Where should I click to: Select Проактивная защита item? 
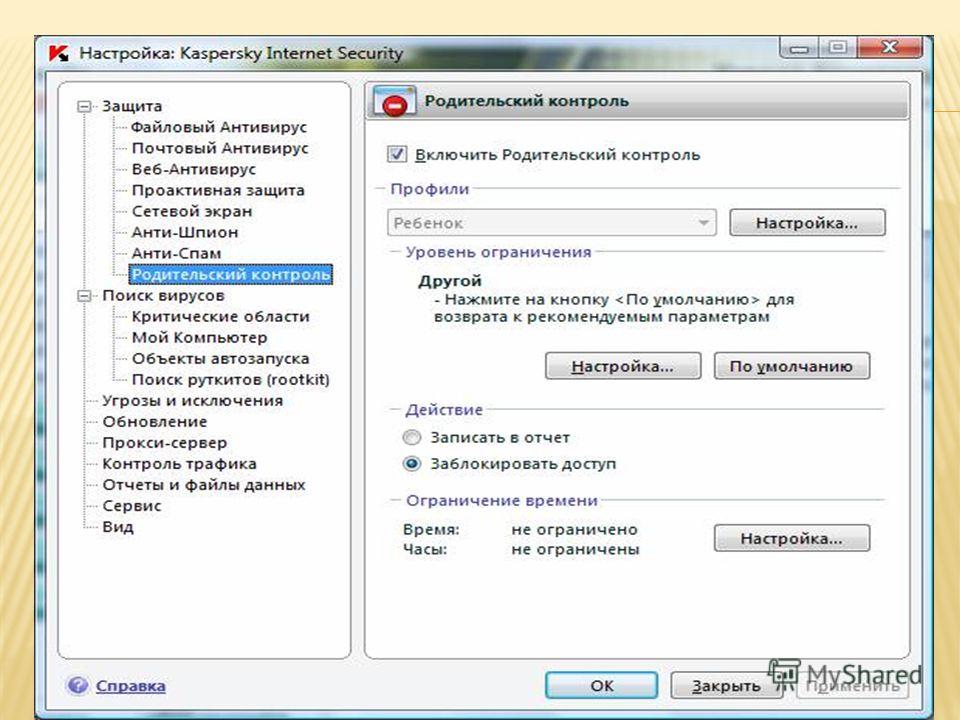pyautogui.click(x=218, y=190)
